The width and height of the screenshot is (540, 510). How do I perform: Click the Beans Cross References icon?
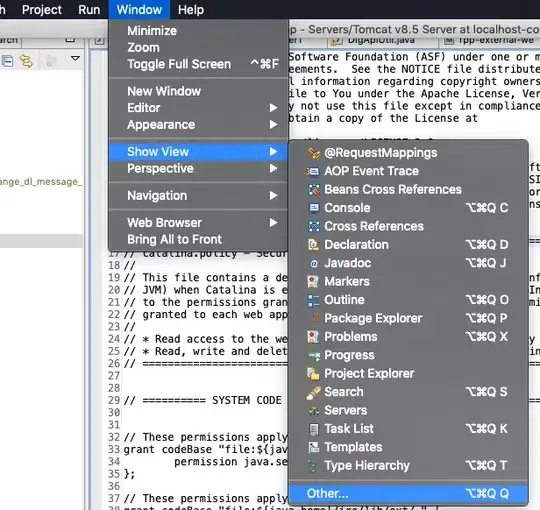coord(314,189)
